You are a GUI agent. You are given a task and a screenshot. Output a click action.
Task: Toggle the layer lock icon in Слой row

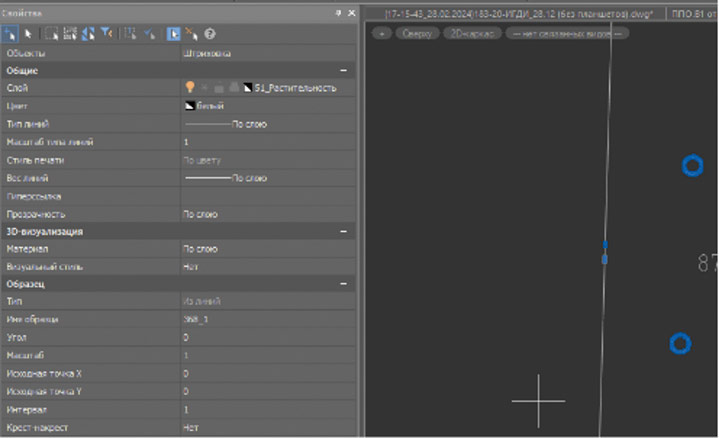pos(219,87)
